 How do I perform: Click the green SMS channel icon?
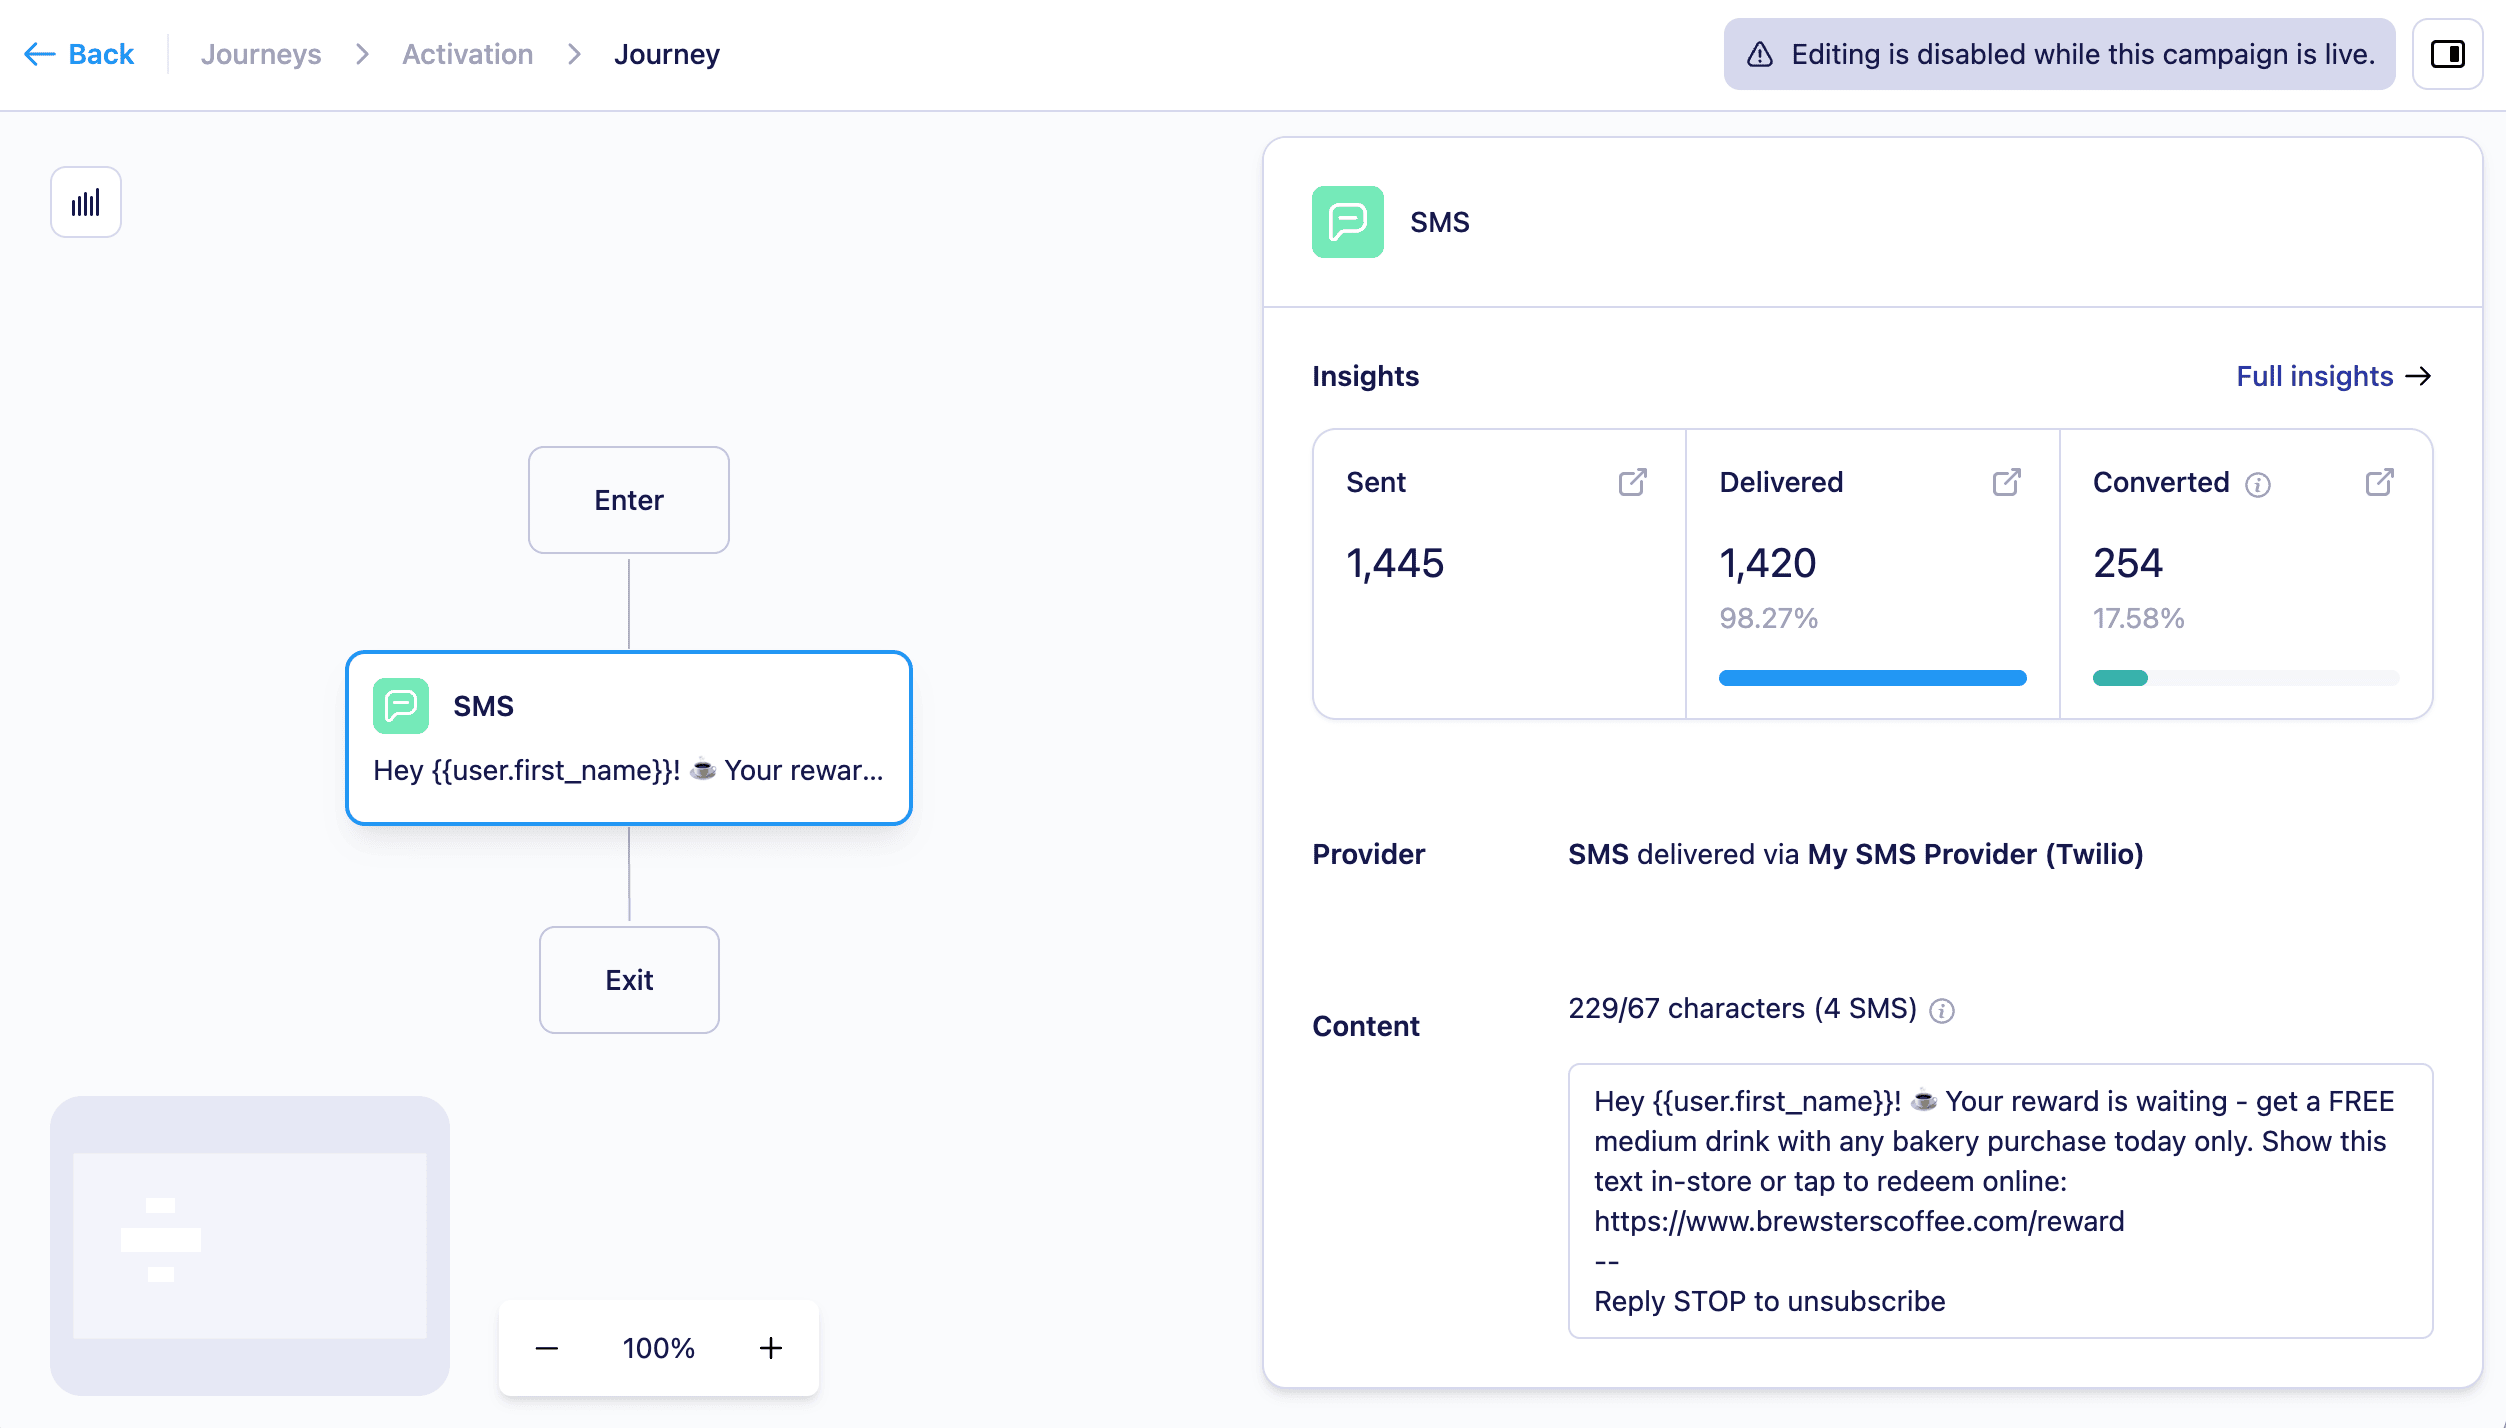(1346, 222)
